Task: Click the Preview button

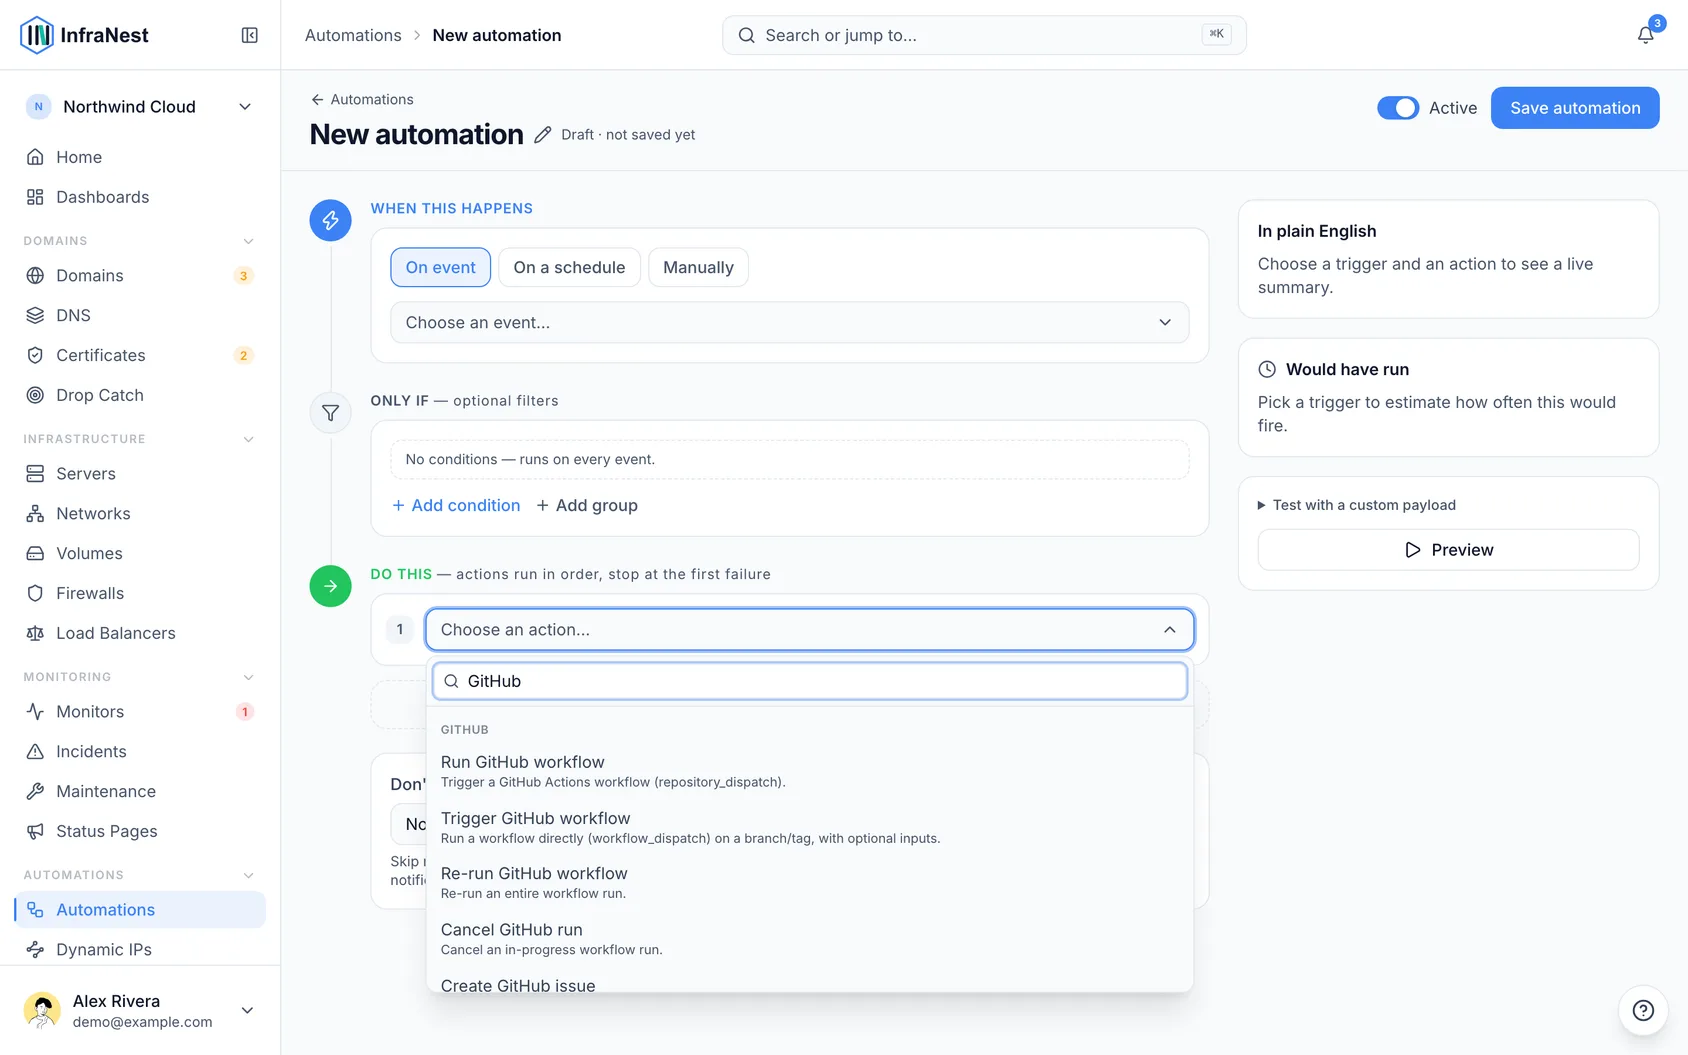Action: pos(1448,550)
